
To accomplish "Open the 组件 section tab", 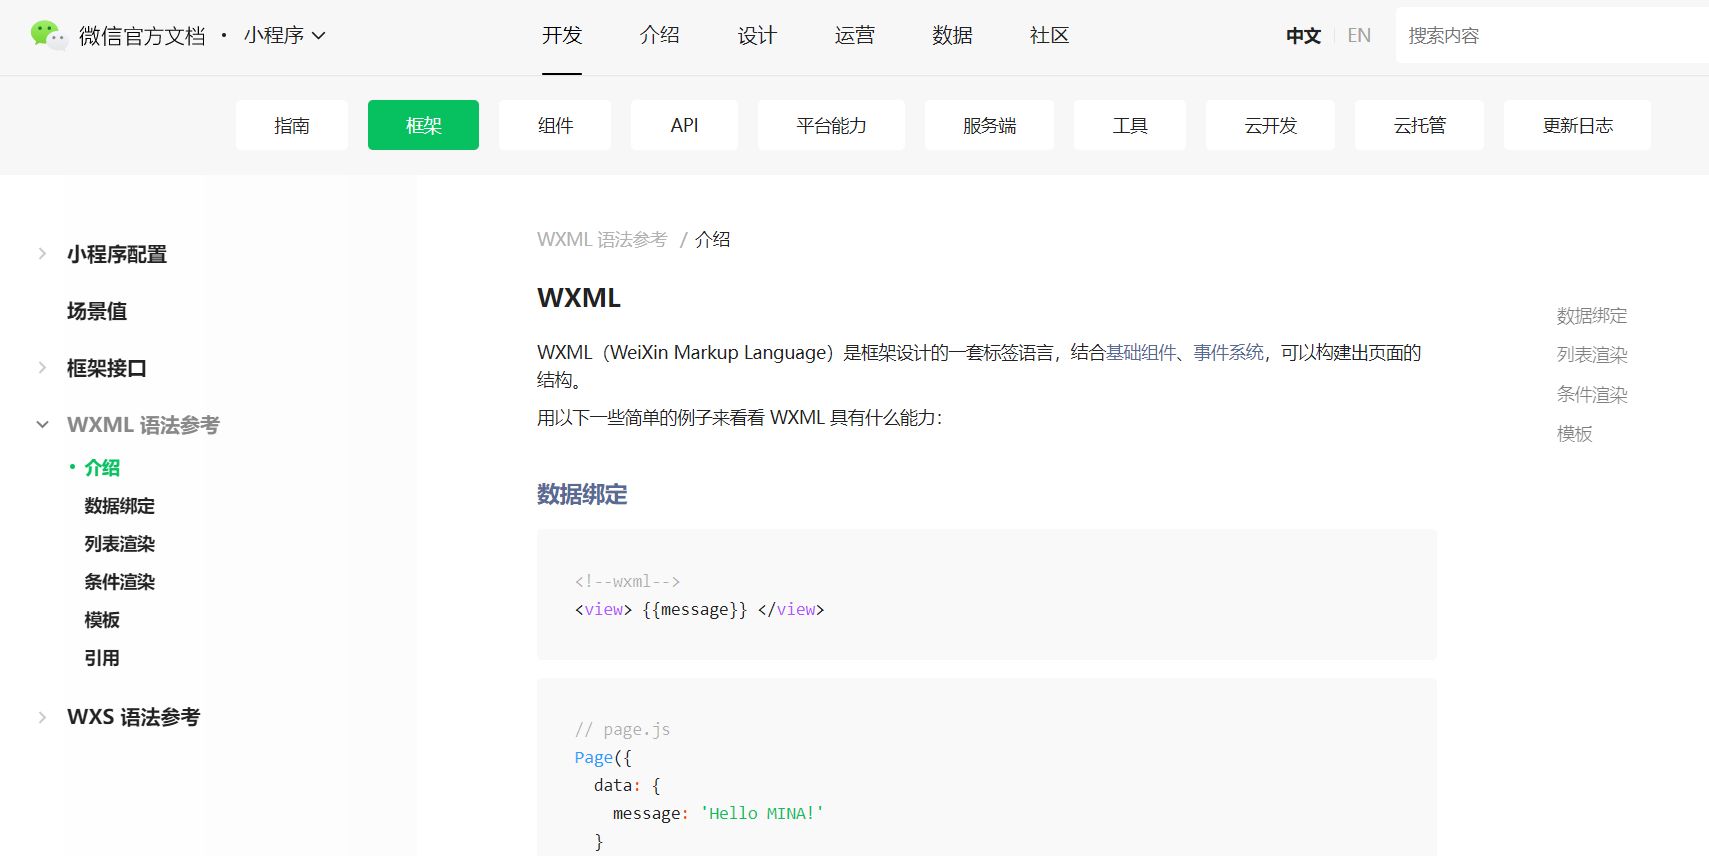I will 555,125.
